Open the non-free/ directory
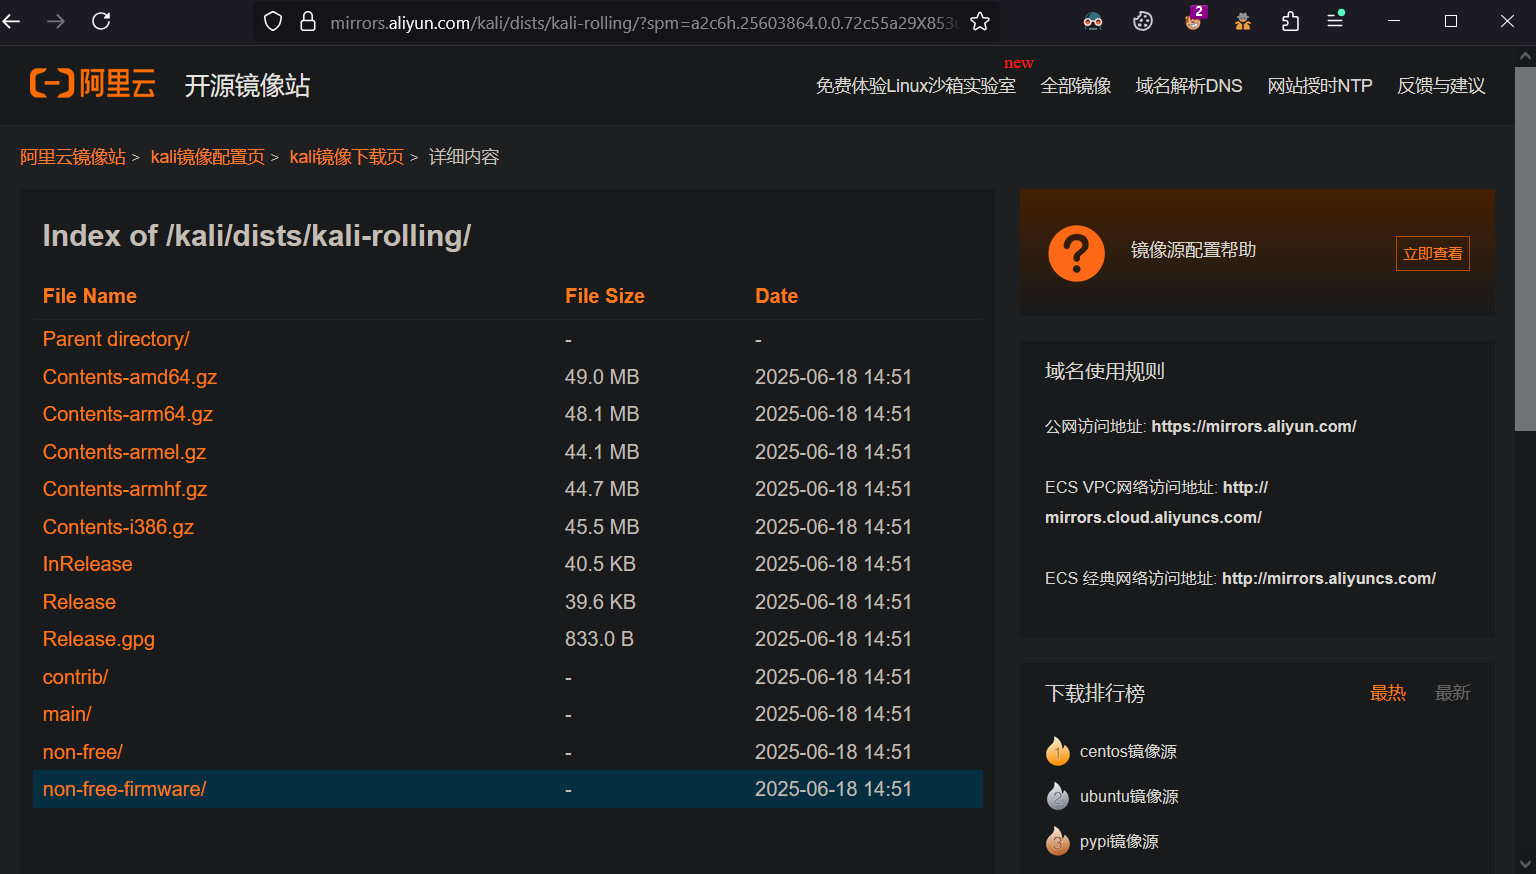1536x874 pixels. 83,752
